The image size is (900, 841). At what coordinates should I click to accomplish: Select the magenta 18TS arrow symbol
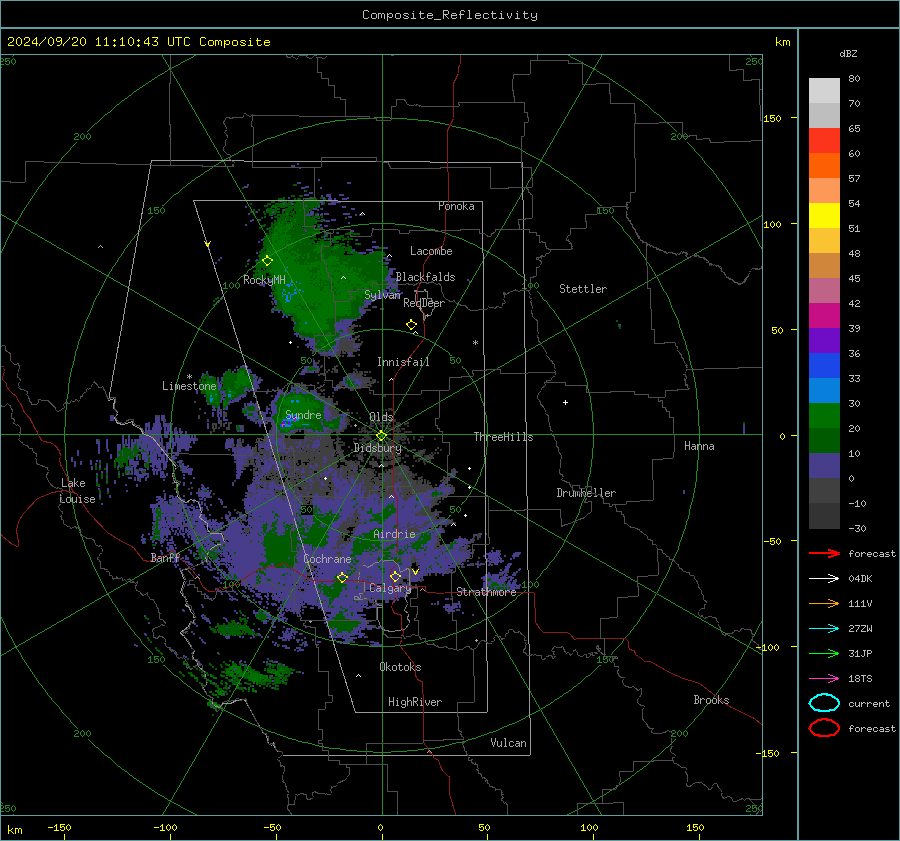[824, 679]
